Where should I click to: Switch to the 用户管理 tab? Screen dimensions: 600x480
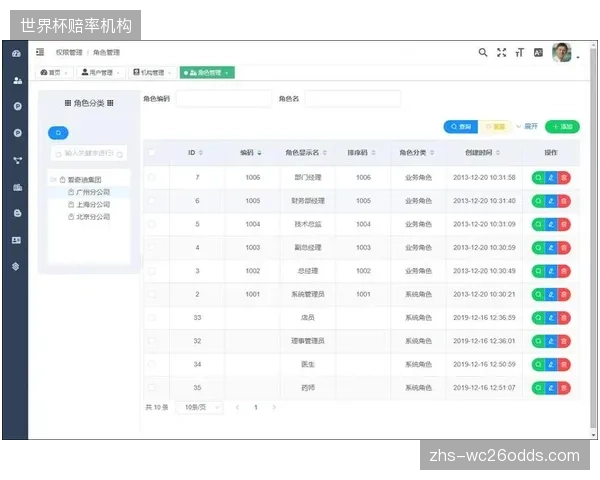coord(101,72)
